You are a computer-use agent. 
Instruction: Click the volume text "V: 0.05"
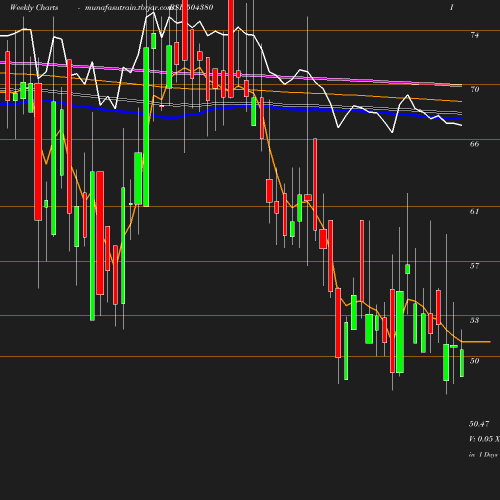tap(482, 439)
